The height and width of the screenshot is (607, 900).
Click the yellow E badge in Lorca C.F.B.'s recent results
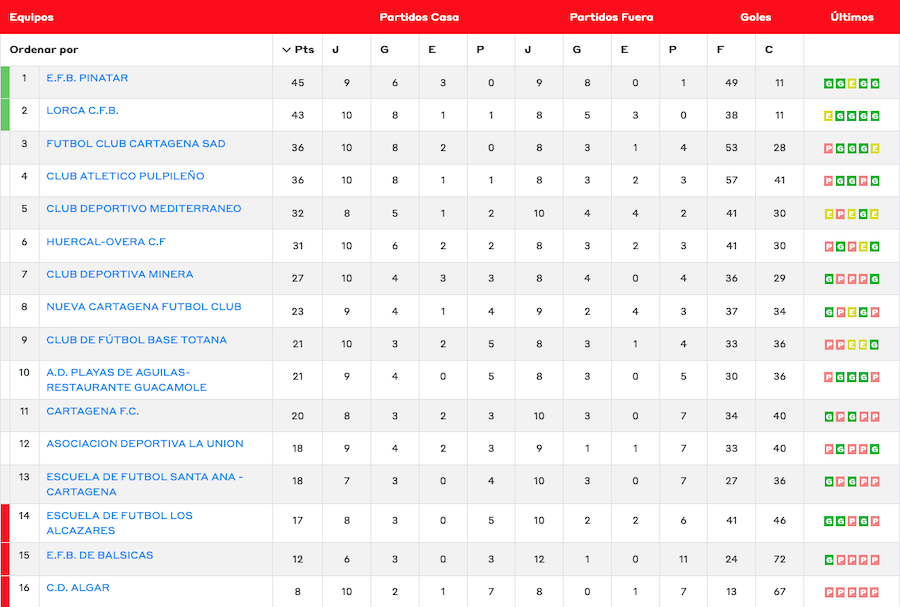(828, 116)
